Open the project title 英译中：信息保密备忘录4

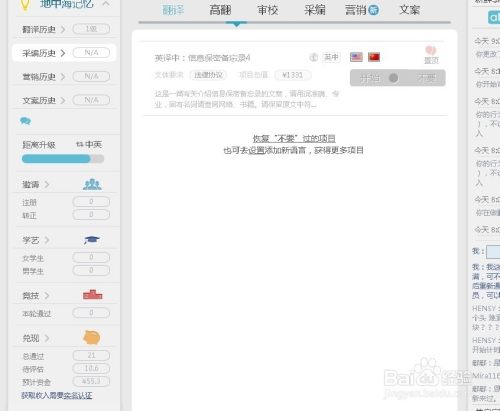point(202,58)
